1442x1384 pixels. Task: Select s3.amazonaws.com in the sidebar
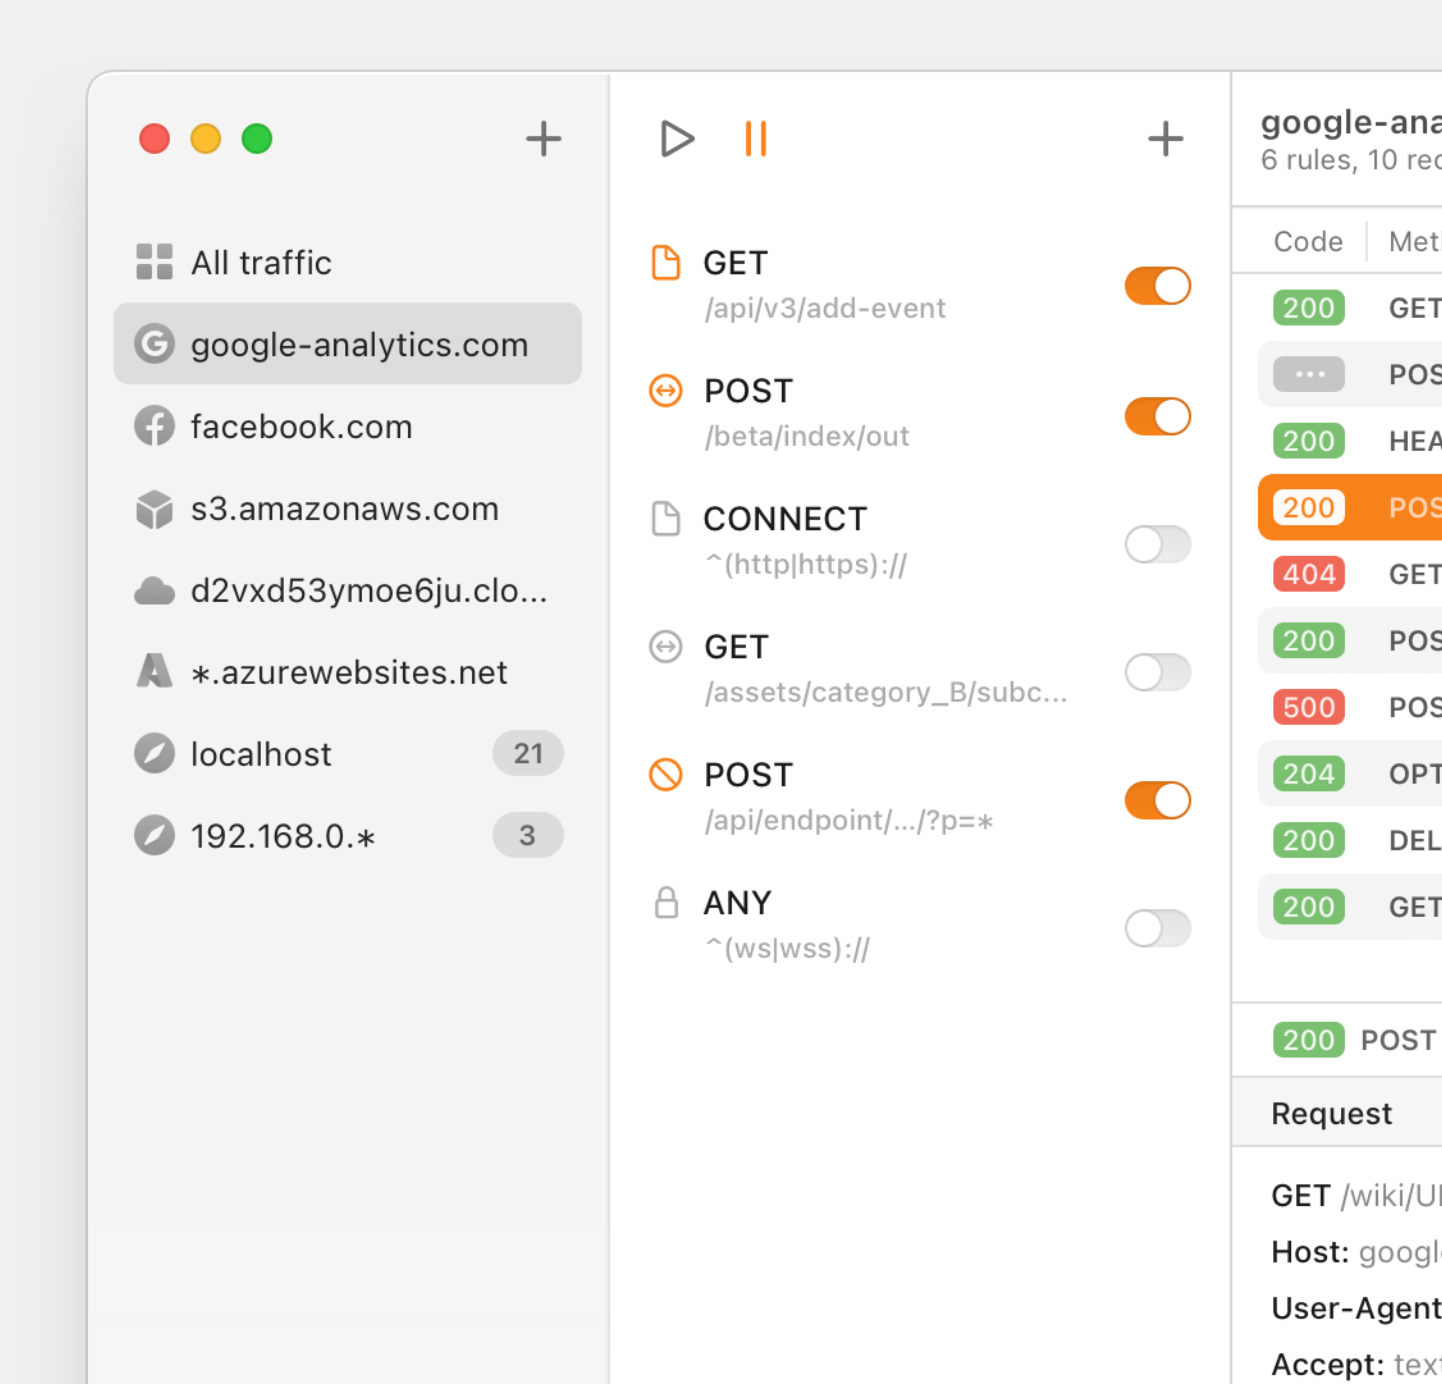pyautogui.click(x=344, y=509)
